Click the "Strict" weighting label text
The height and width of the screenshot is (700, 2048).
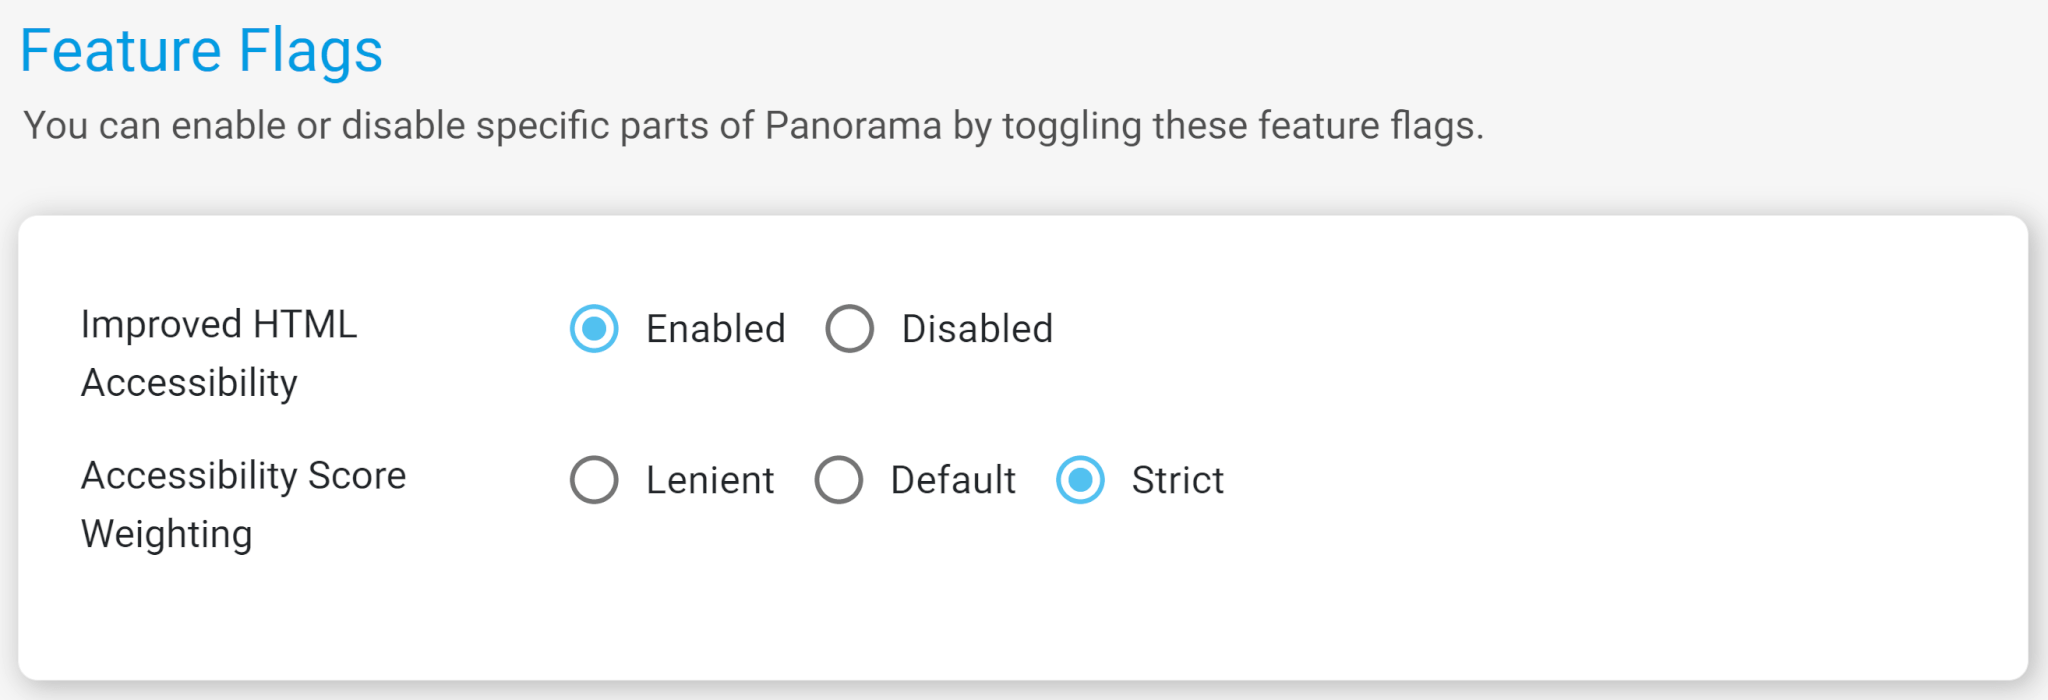pos(1177,480)
